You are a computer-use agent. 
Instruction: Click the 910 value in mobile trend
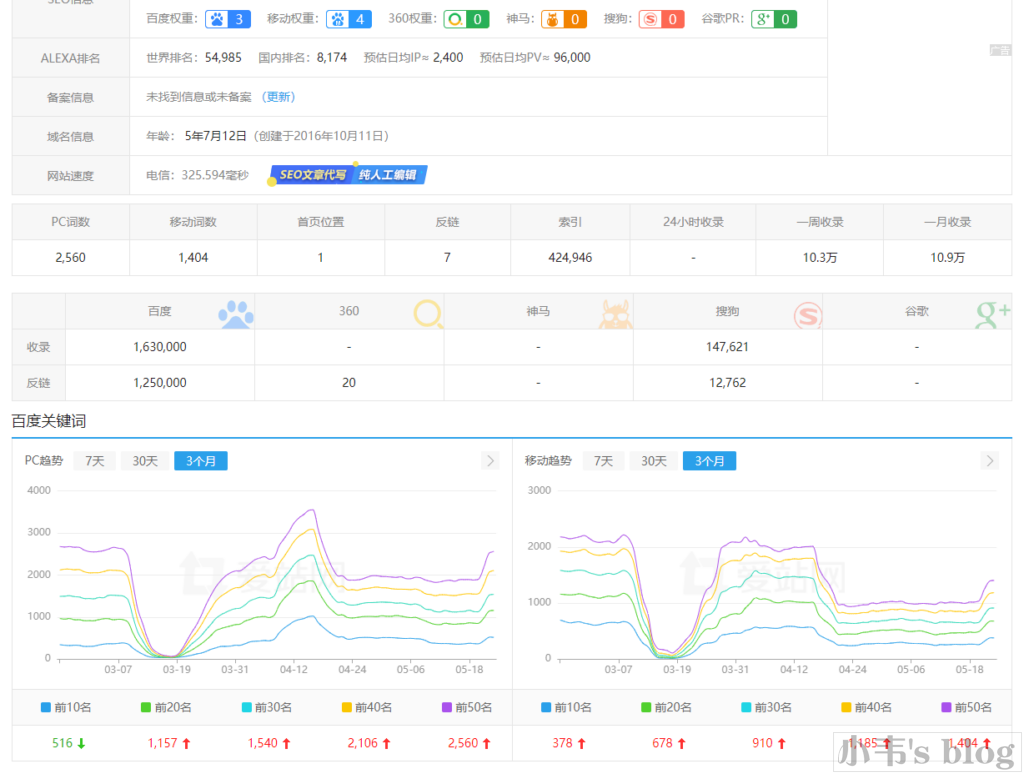pos(762,743)
